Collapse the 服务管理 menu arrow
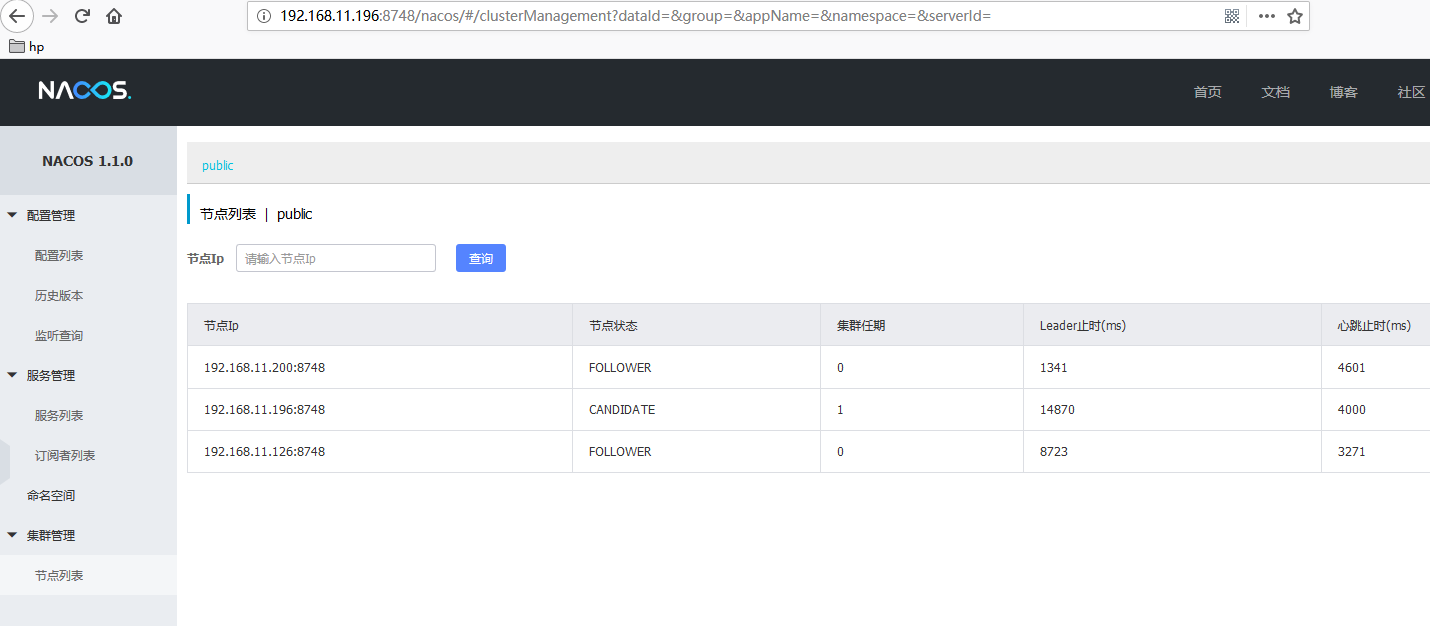This screenshot has width=1430, height=626. pos(12,375)
